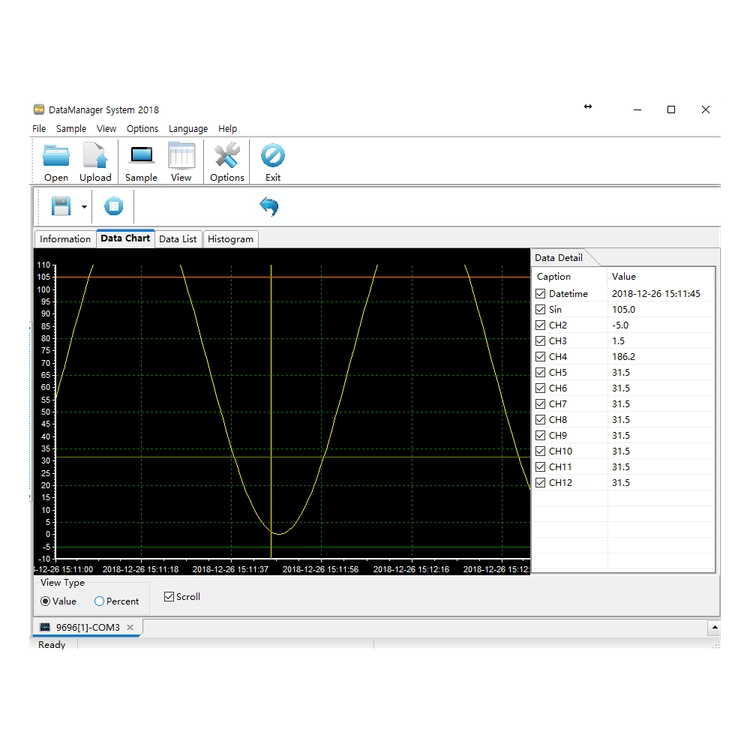Click the 9696[1]-COM3 device icon
Viewport: 750px width, 750px height.
coord(45,627)
